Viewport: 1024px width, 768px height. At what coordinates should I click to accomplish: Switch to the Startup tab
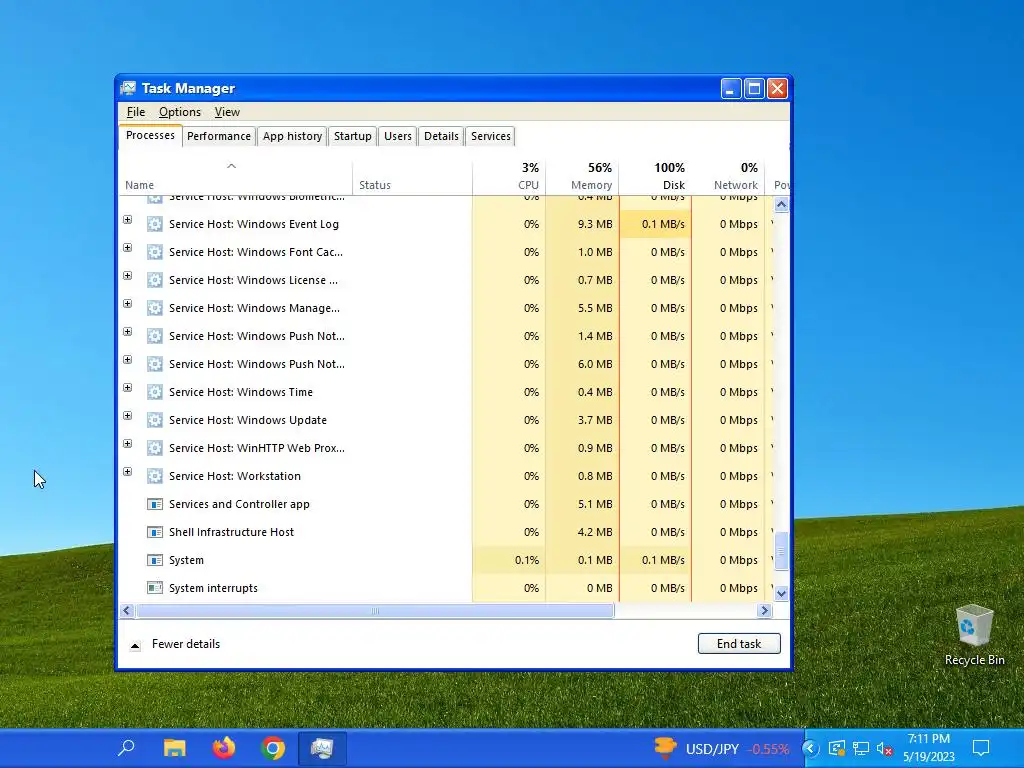pos(353,136)
